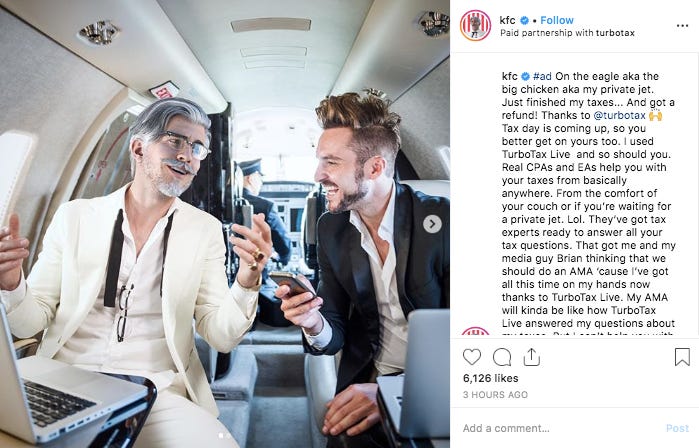This screenshot has width=699, height=448.
Task: Open the three-dot more options menu
Action: pyautogui.click(x=682, y=26)
